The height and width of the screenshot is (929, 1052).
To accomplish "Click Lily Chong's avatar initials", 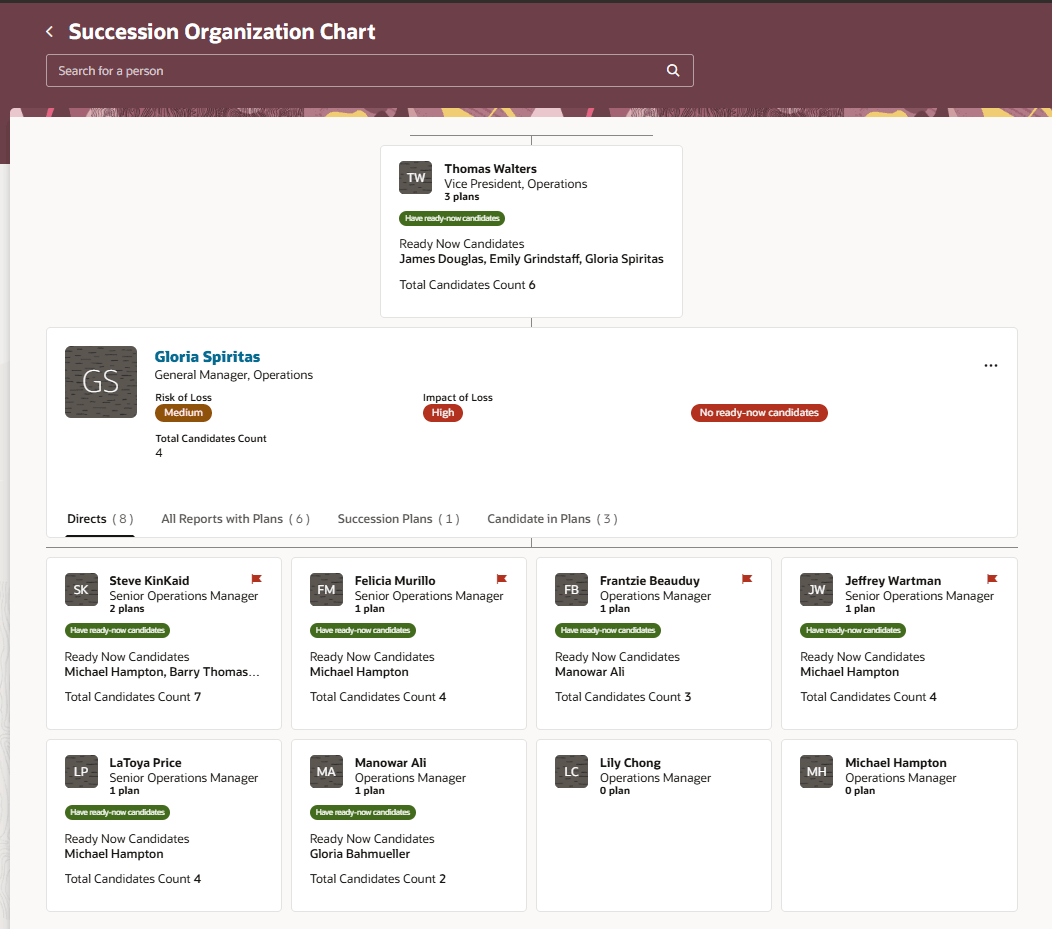I will click(571, 771).
